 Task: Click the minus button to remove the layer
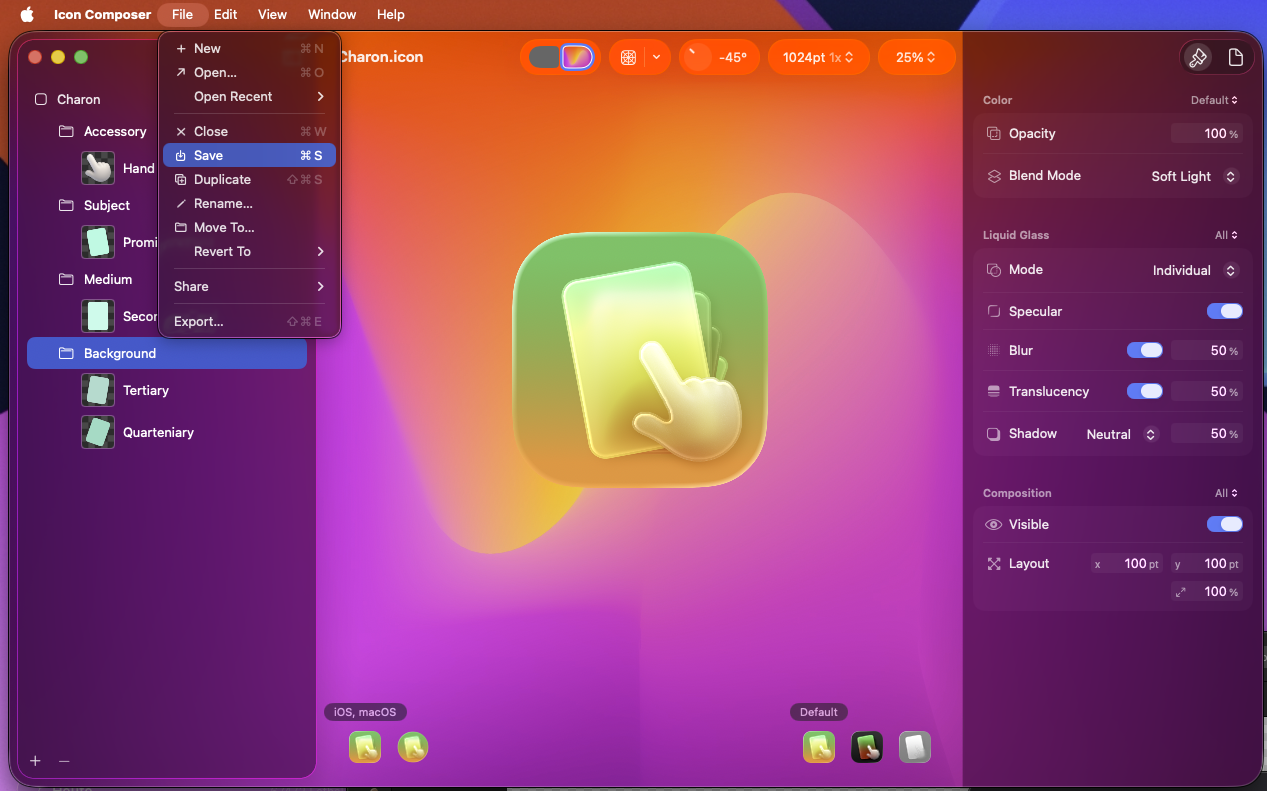(x=64, y=761)
